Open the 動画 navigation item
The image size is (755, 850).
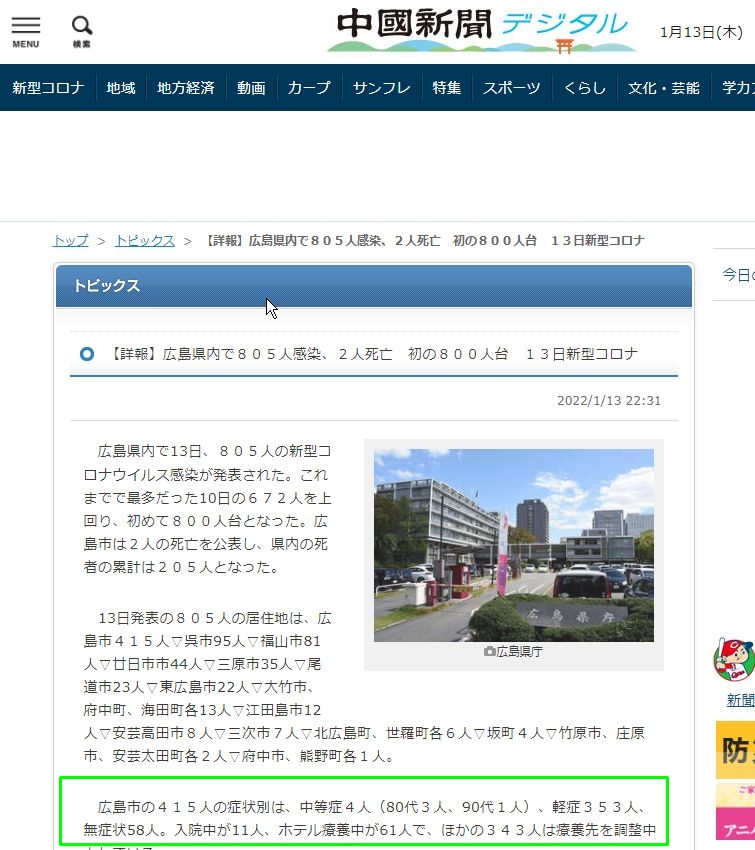[251, 88]
